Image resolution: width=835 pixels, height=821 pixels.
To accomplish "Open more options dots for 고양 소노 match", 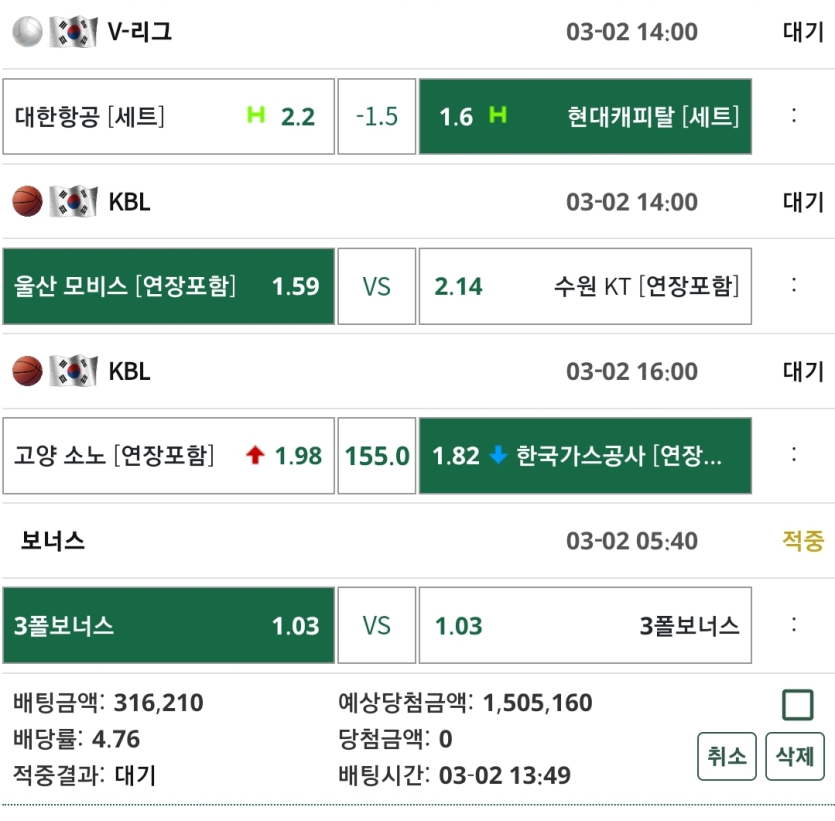I will coord(794,456).
